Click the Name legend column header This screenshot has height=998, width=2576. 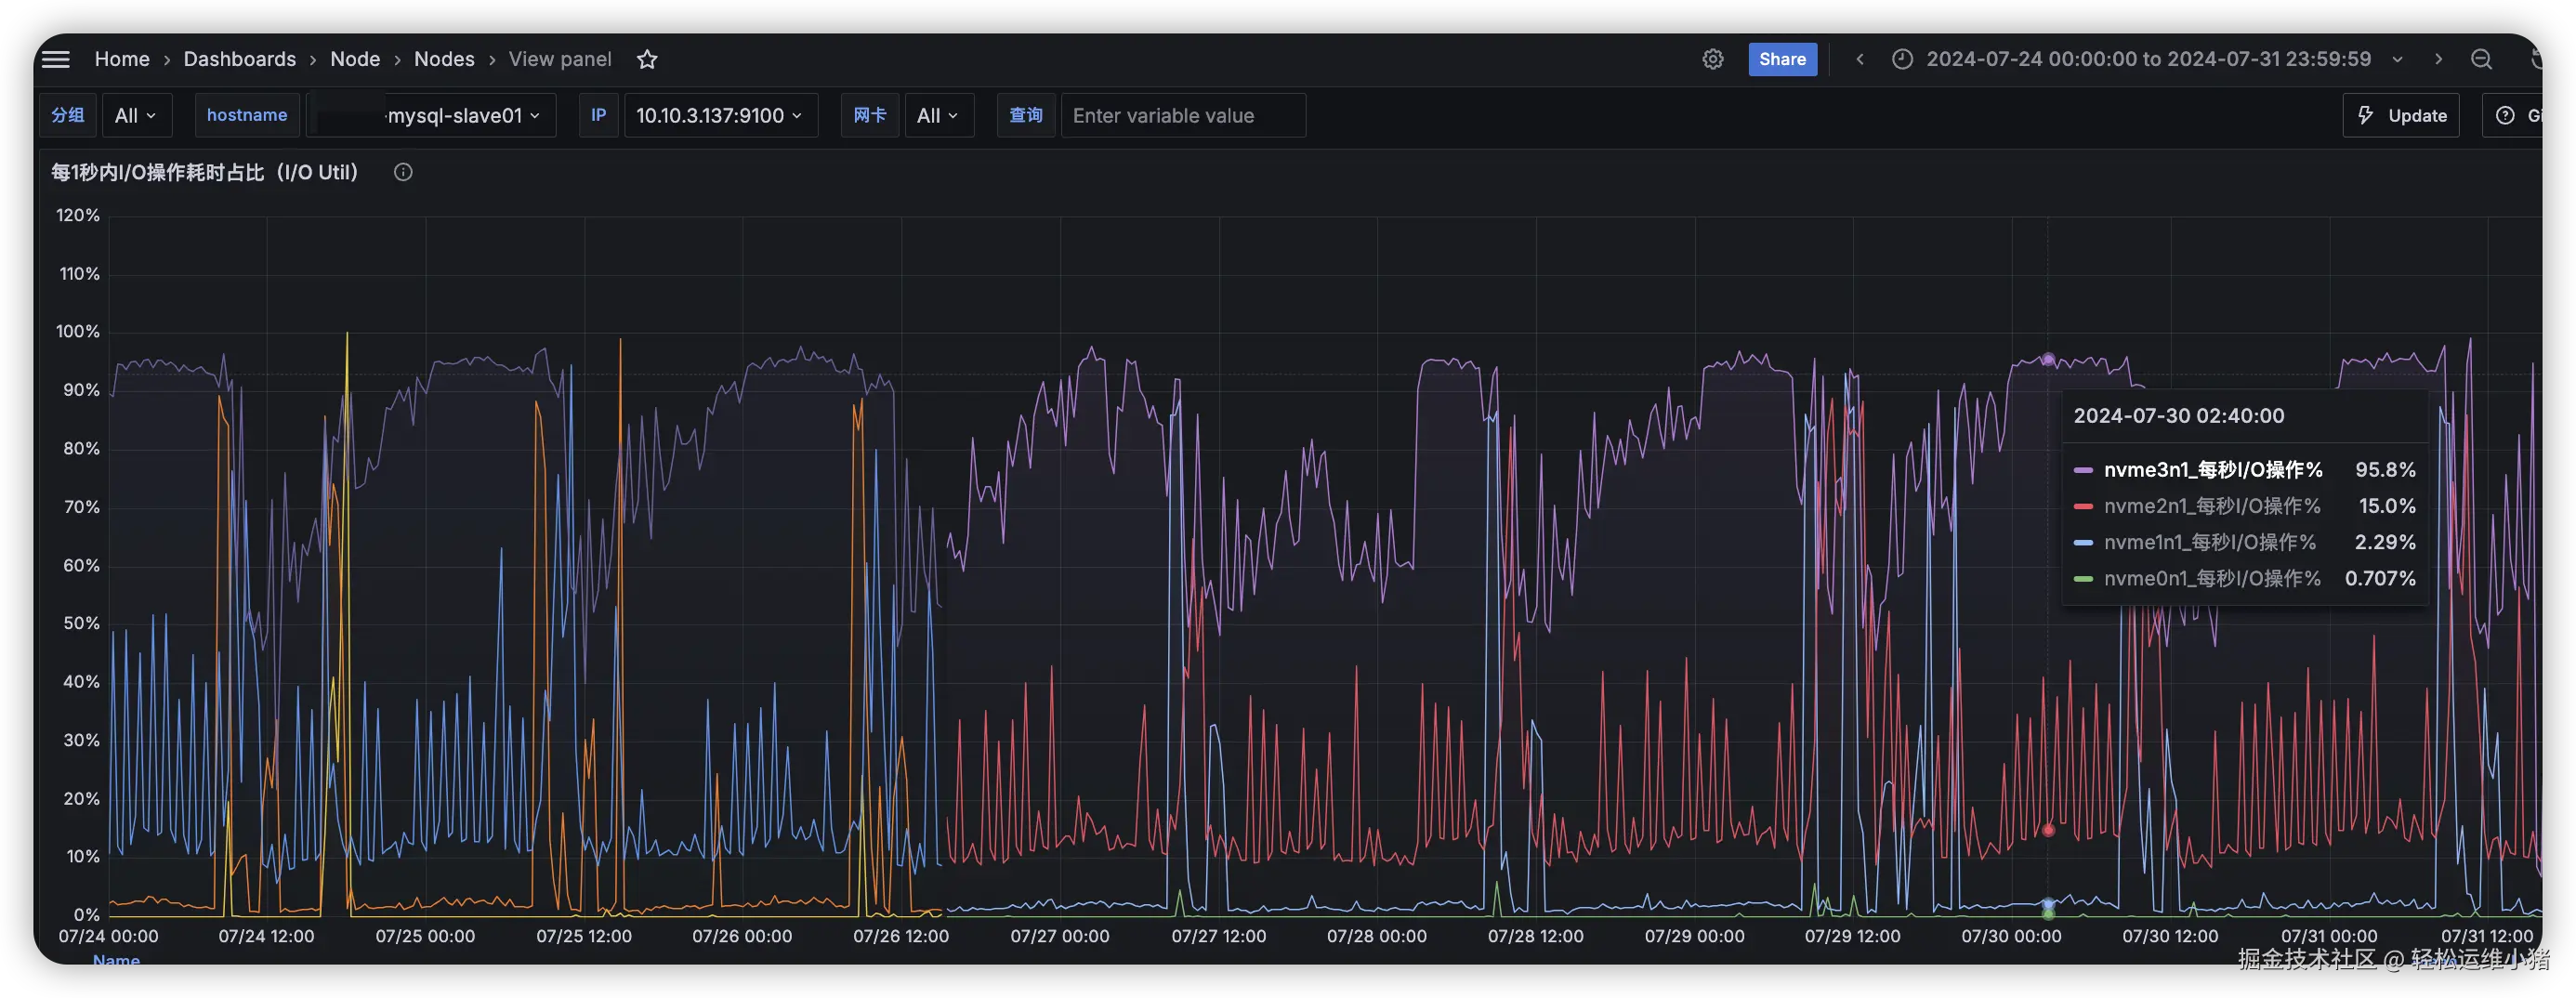[116, 960]
